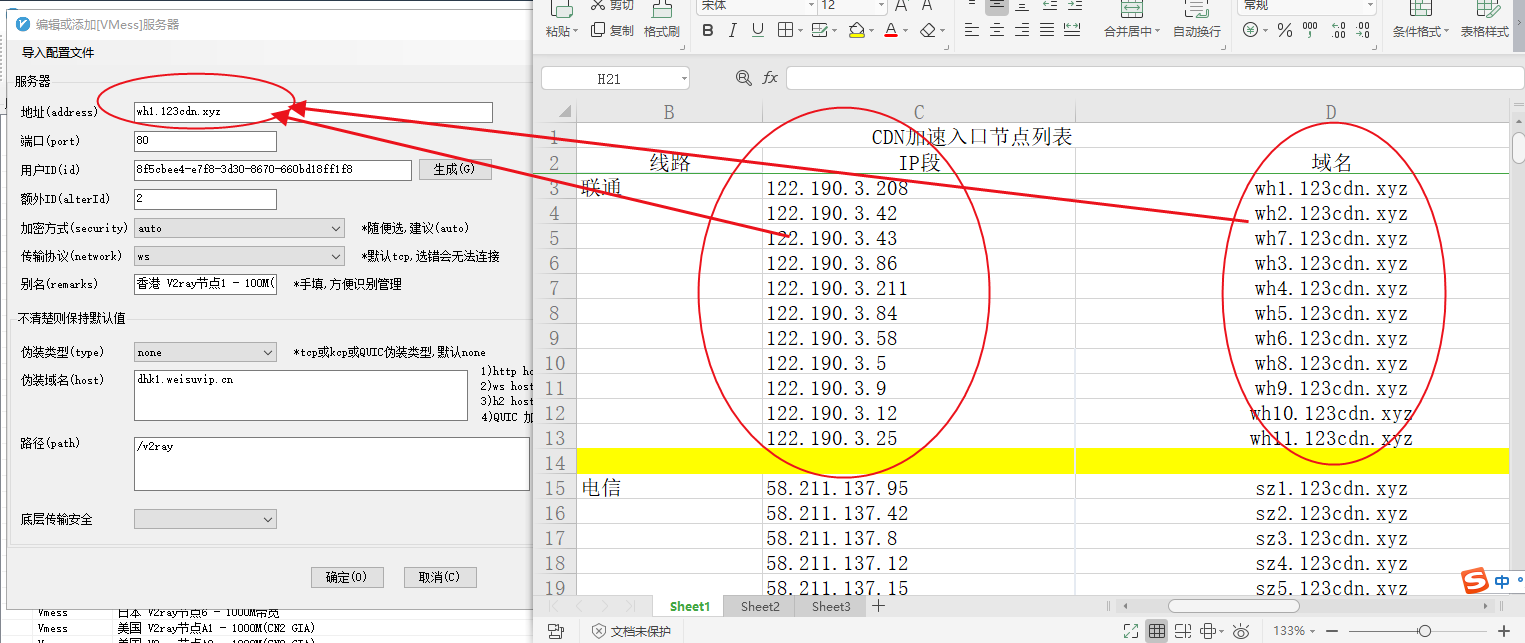Zoom in with the plus button
Viewport: 1525px width, 643px height.
point(1503,631)
